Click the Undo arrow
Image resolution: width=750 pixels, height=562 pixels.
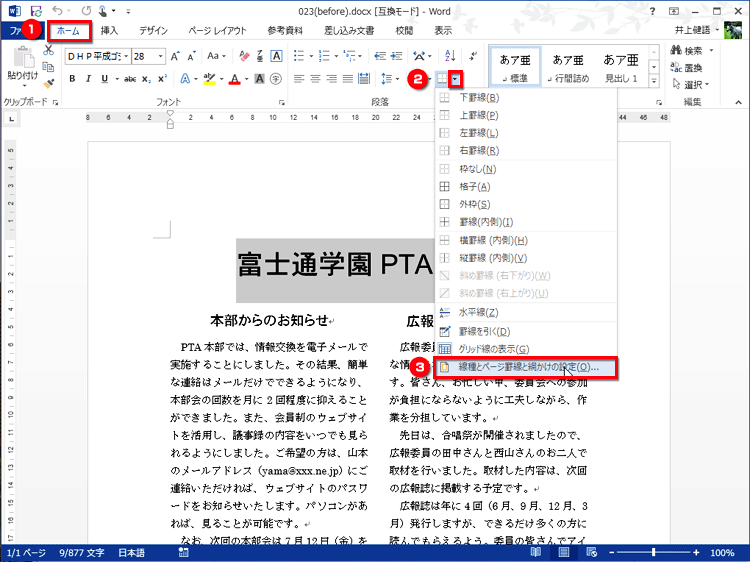pyautogui.click(x=57, y=11)
